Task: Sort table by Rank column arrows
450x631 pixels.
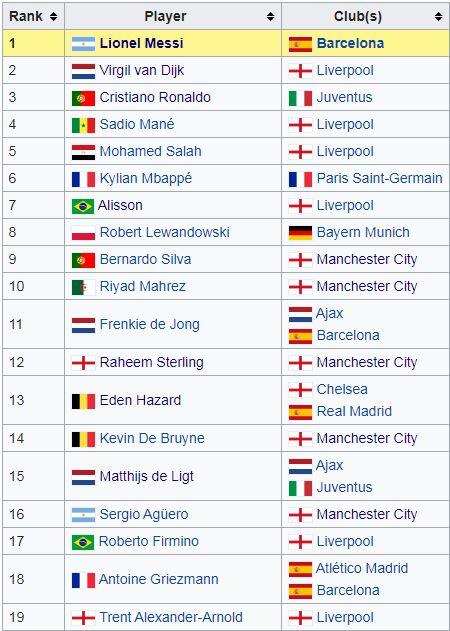Action: (53, 16)
